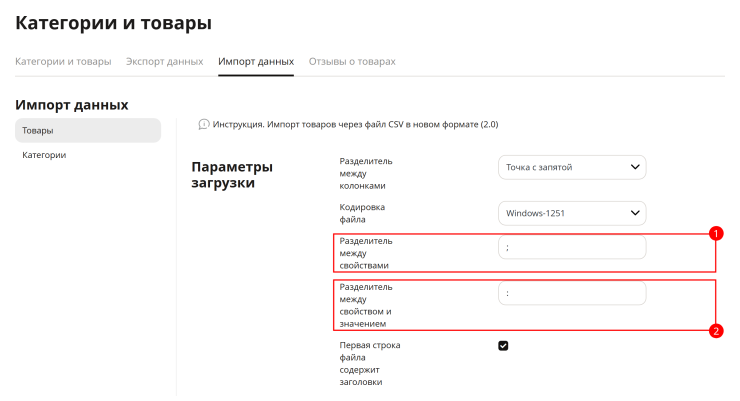Click the 'Кодировка файла' label
The width and height of the screenshot is (740, 401).
(362, 213)
